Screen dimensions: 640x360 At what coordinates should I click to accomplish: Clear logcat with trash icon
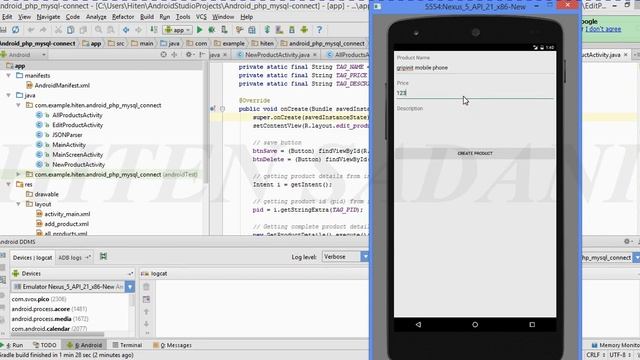(146, 287)
